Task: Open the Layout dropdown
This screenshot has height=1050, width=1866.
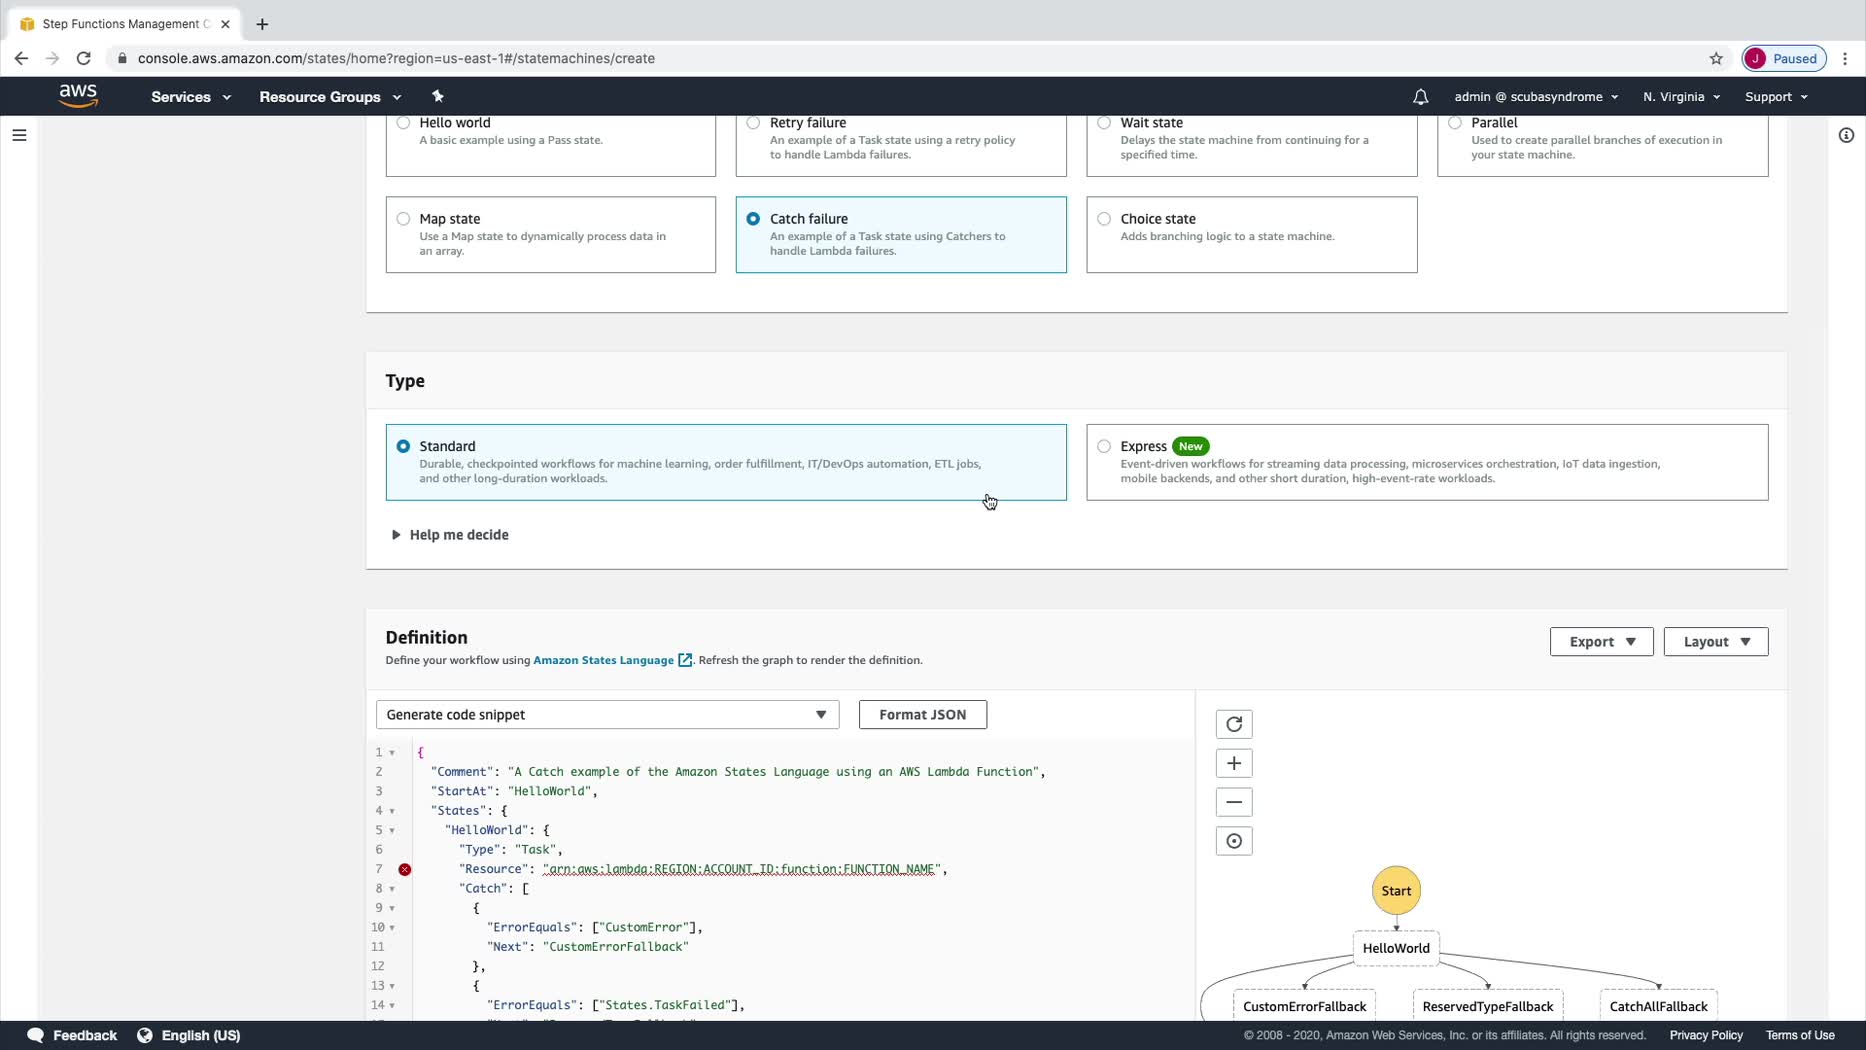Action: point(1716,642)
